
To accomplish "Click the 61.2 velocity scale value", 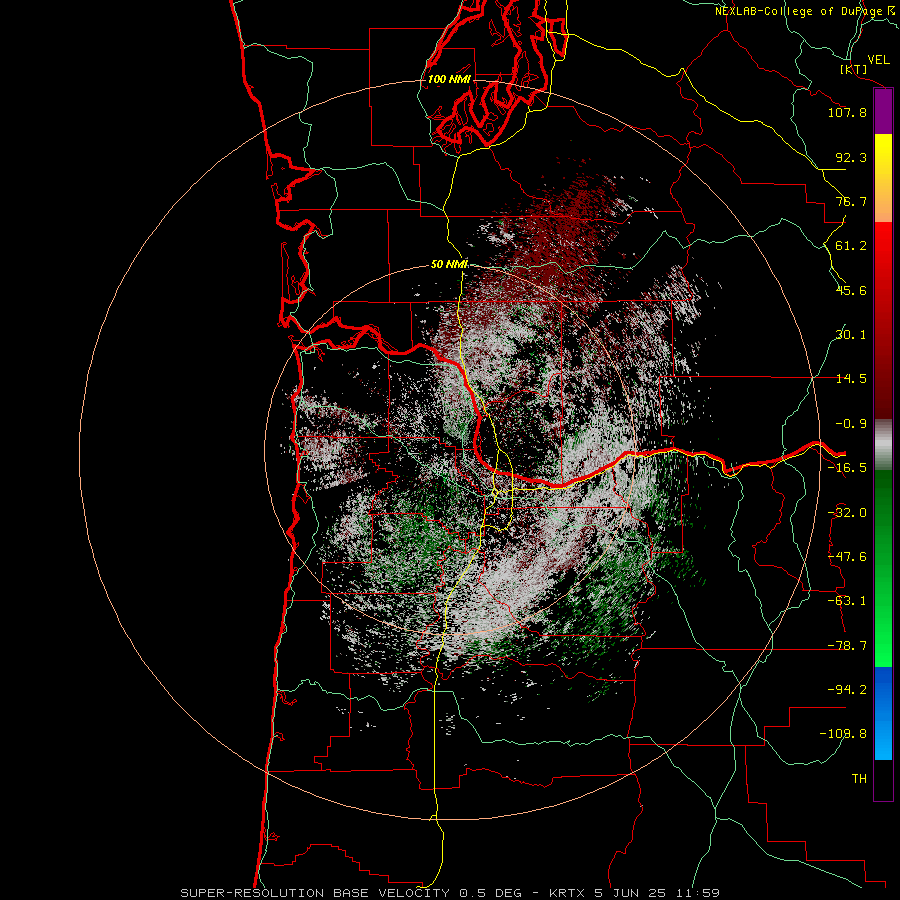I will point(851,246).
